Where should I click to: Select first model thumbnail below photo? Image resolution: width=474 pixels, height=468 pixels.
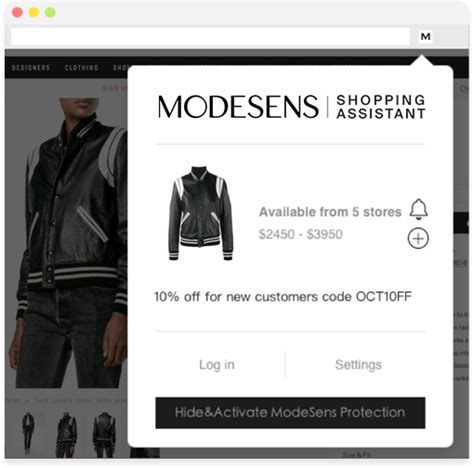pos(28,433)
